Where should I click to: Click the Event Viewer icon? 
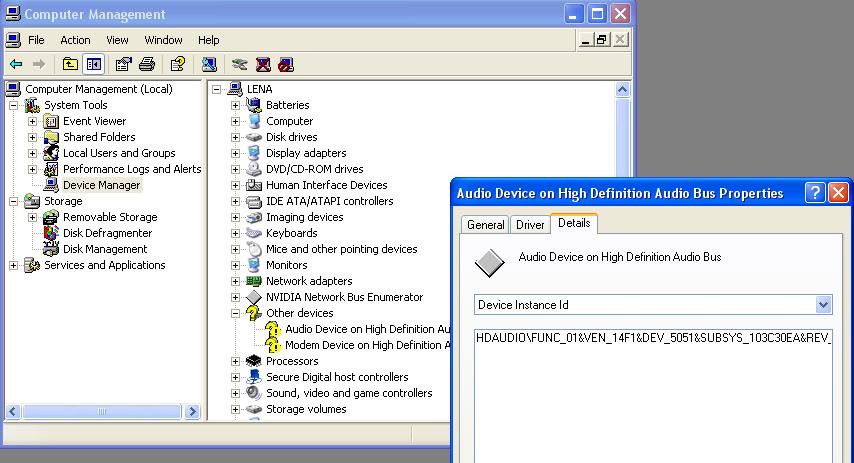point(51,121)
